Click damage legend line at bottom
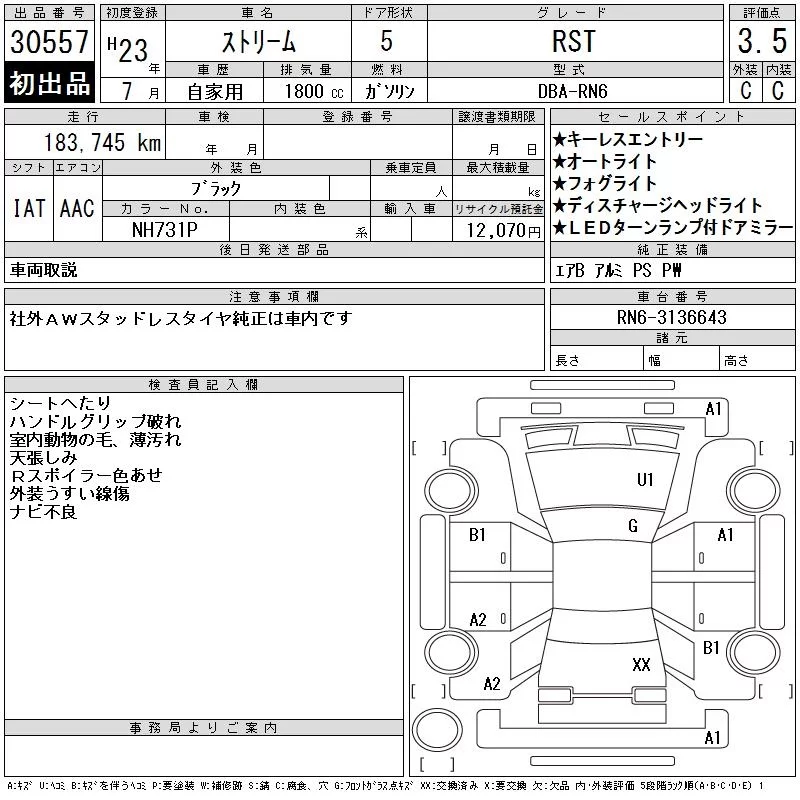The image size is (800, 800). [385, 786]
